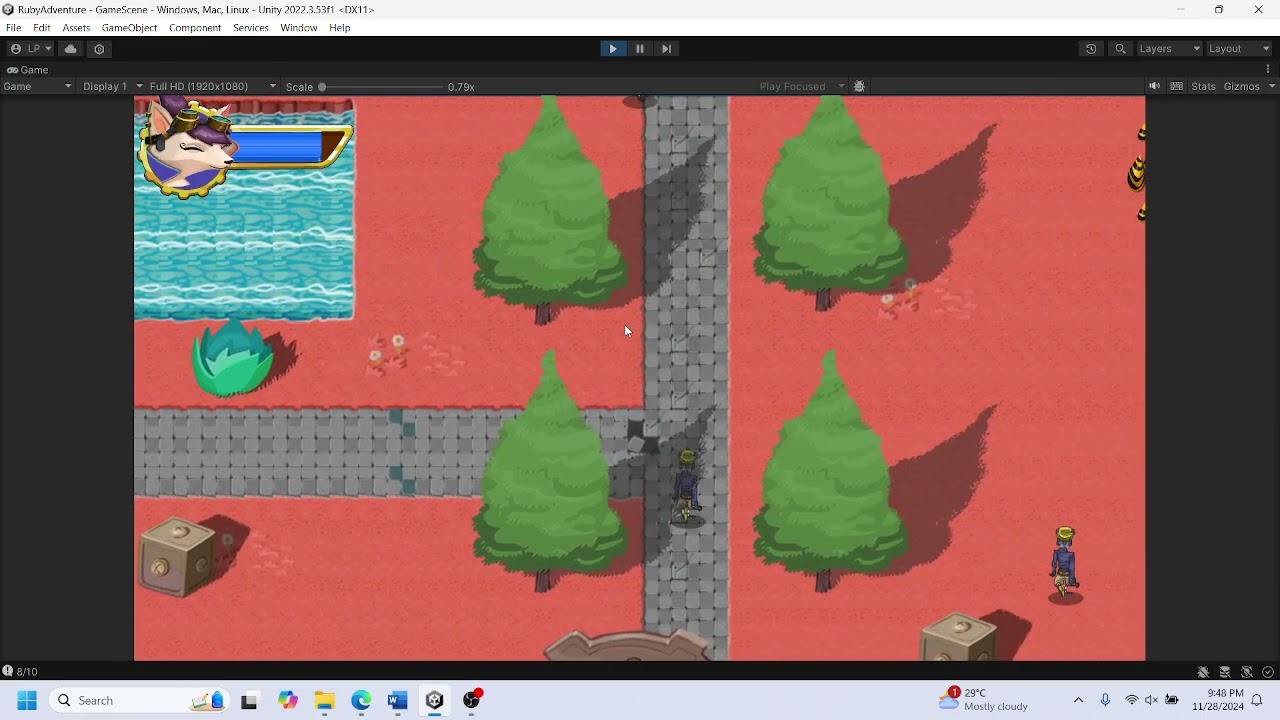
Task: Open the Wi-Fi network tray icon
Action: pos(1132,700)
